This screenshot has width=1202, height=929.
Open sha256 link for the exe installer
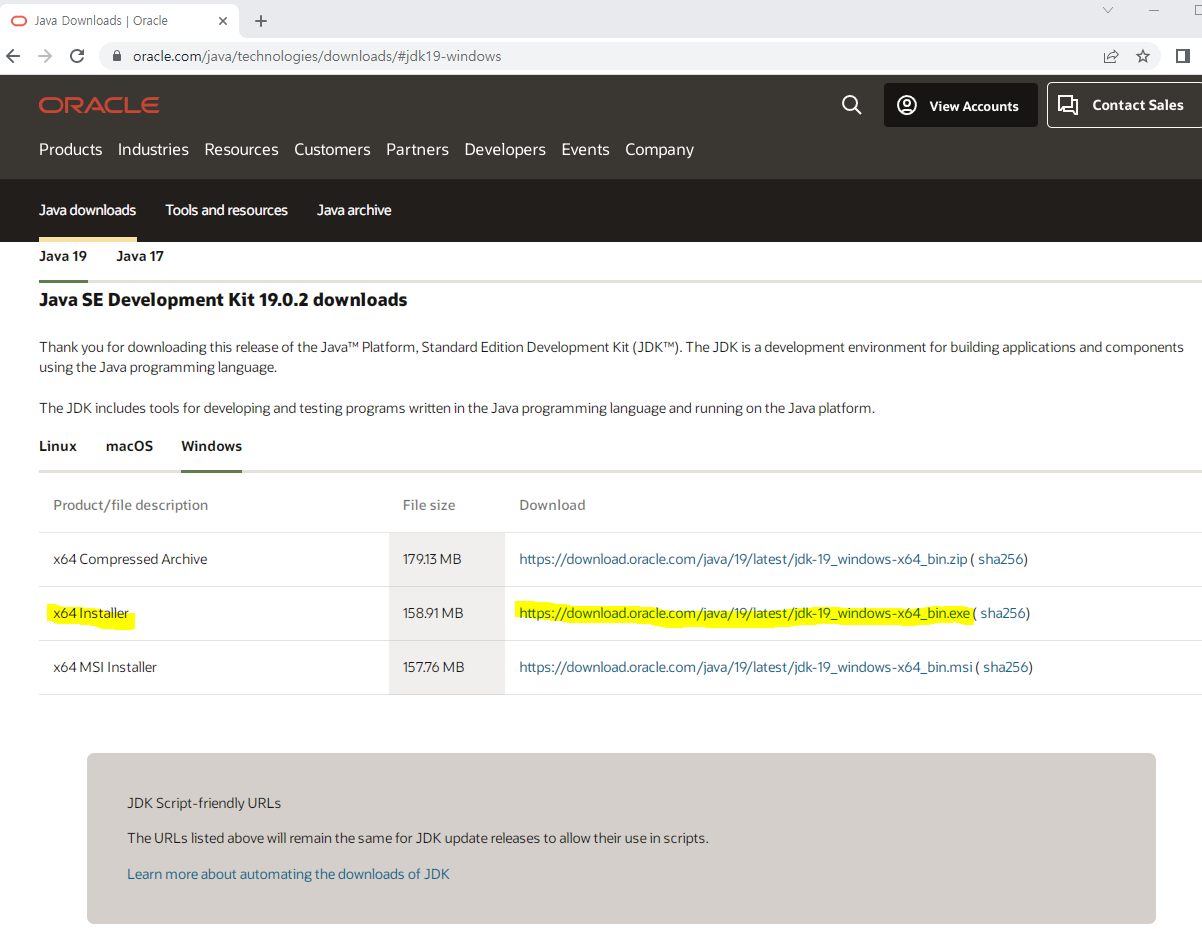coord(1003,613)
